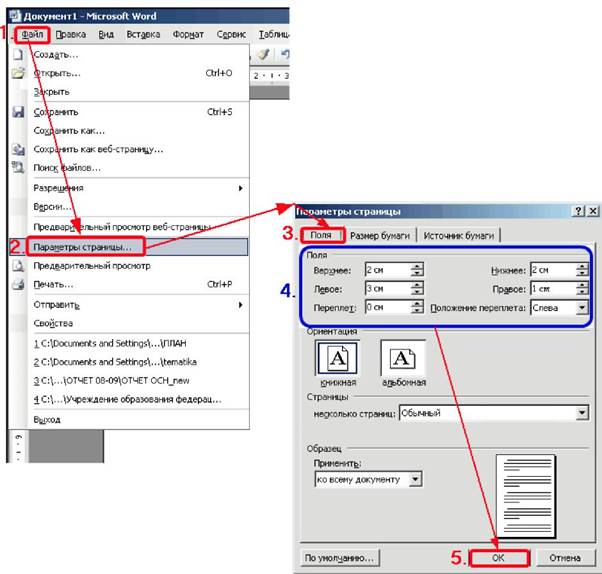Click the Переплет gutter field
The image size is (602, 574).
[x=388, y=307]
